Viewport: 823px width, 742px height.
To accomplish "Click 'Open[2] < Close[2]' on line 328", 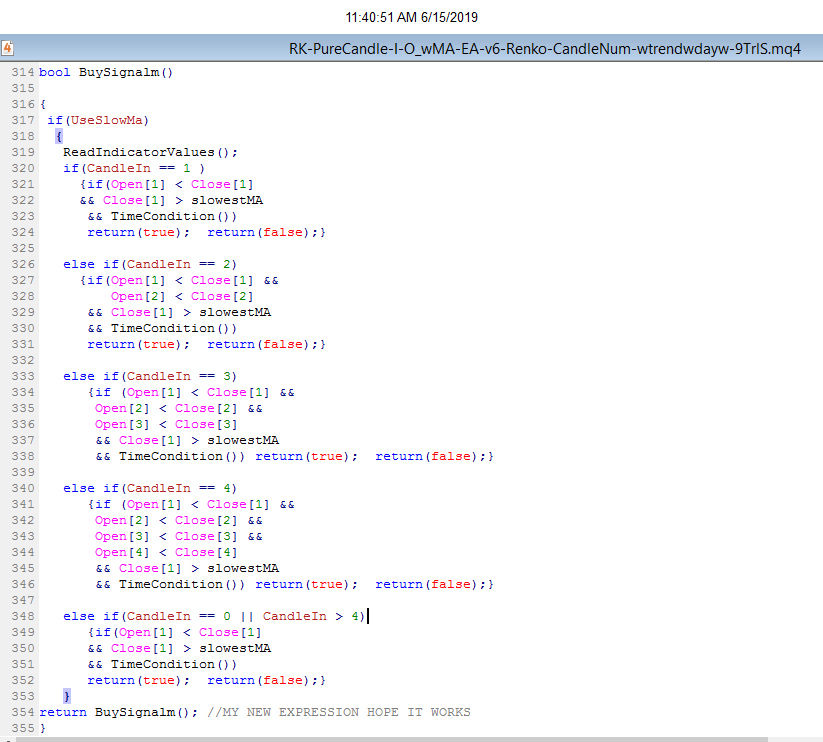I will [x=182, y=296].
